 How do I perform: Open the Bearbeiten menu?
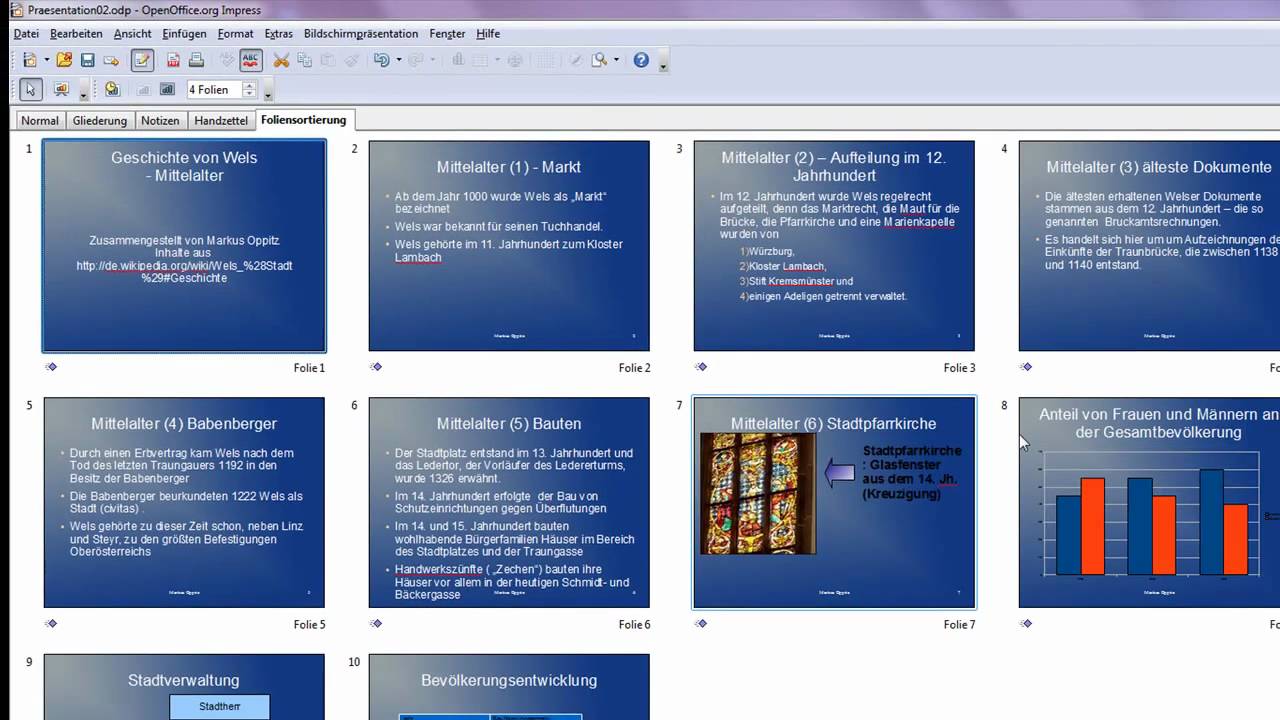point(76,33)
